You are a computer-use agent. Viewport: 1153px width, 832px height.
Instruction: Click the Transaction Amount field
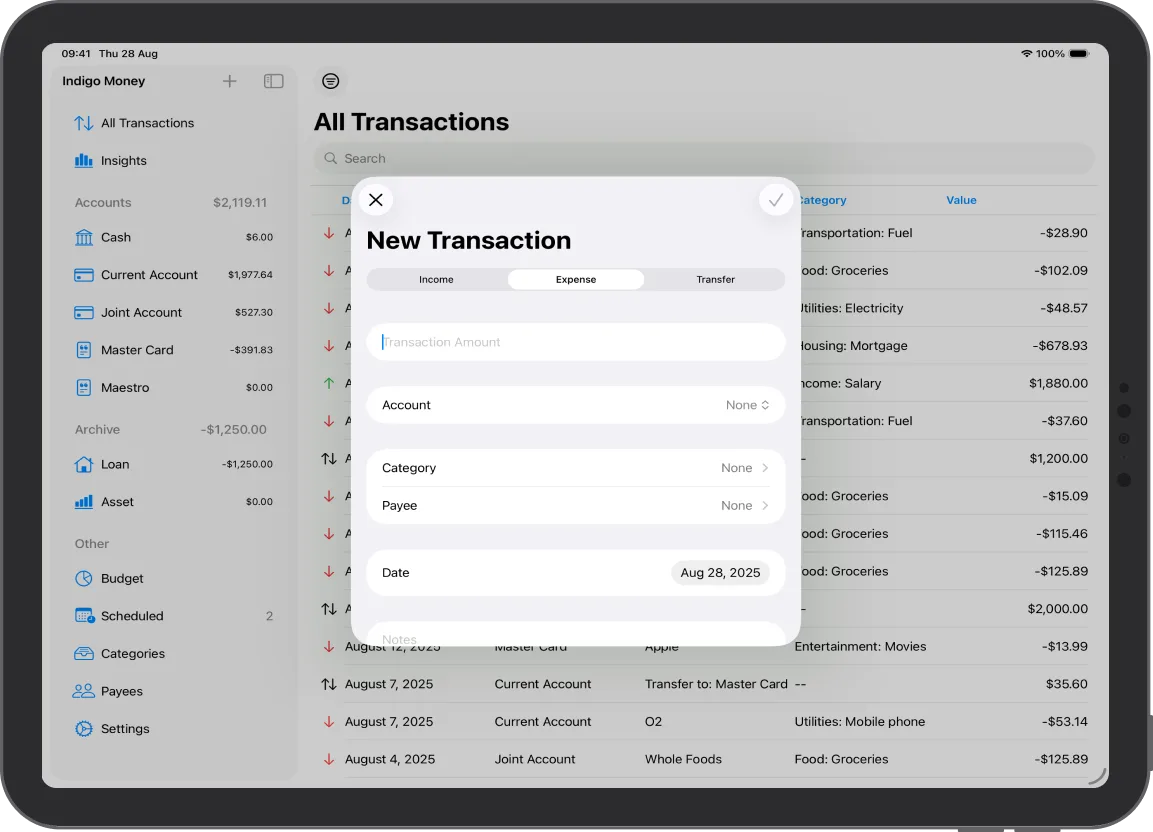[576, 341]
